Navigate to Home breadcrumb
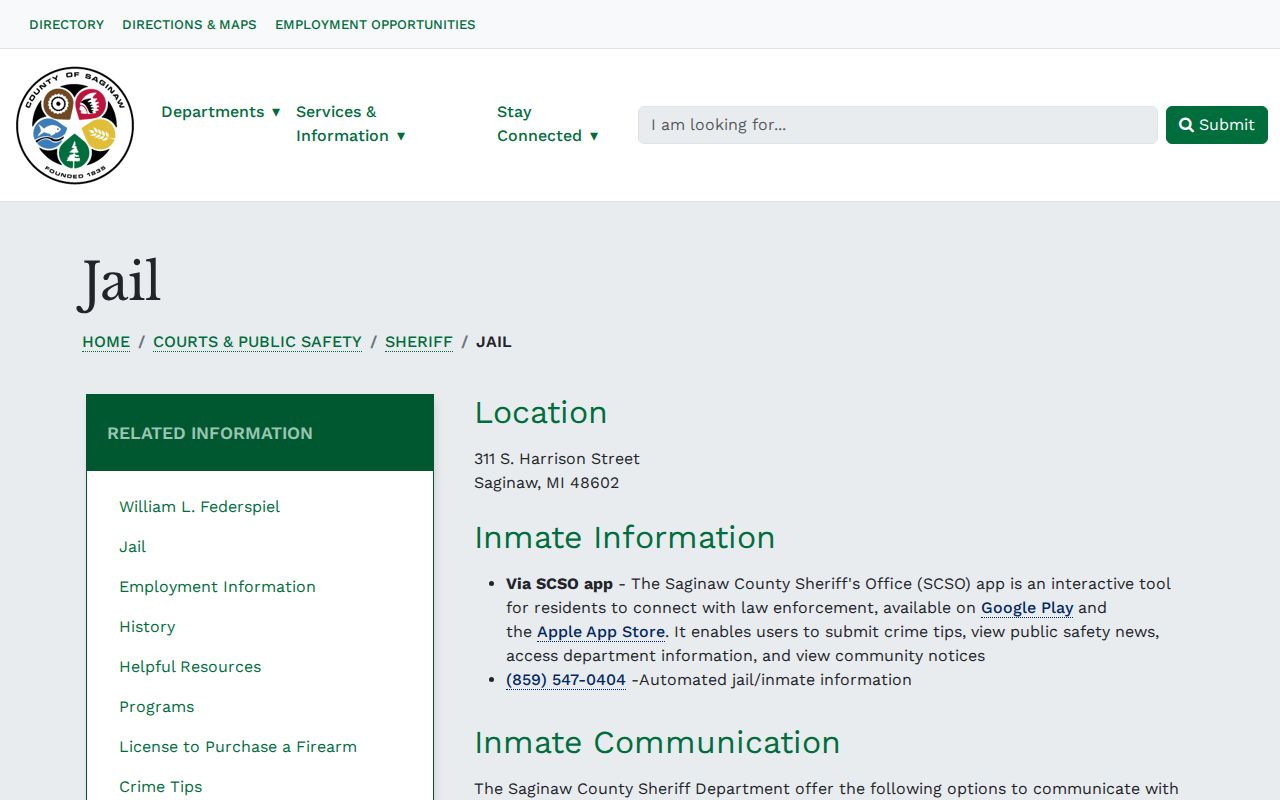Screen dimensions: 1280x800 106,342
